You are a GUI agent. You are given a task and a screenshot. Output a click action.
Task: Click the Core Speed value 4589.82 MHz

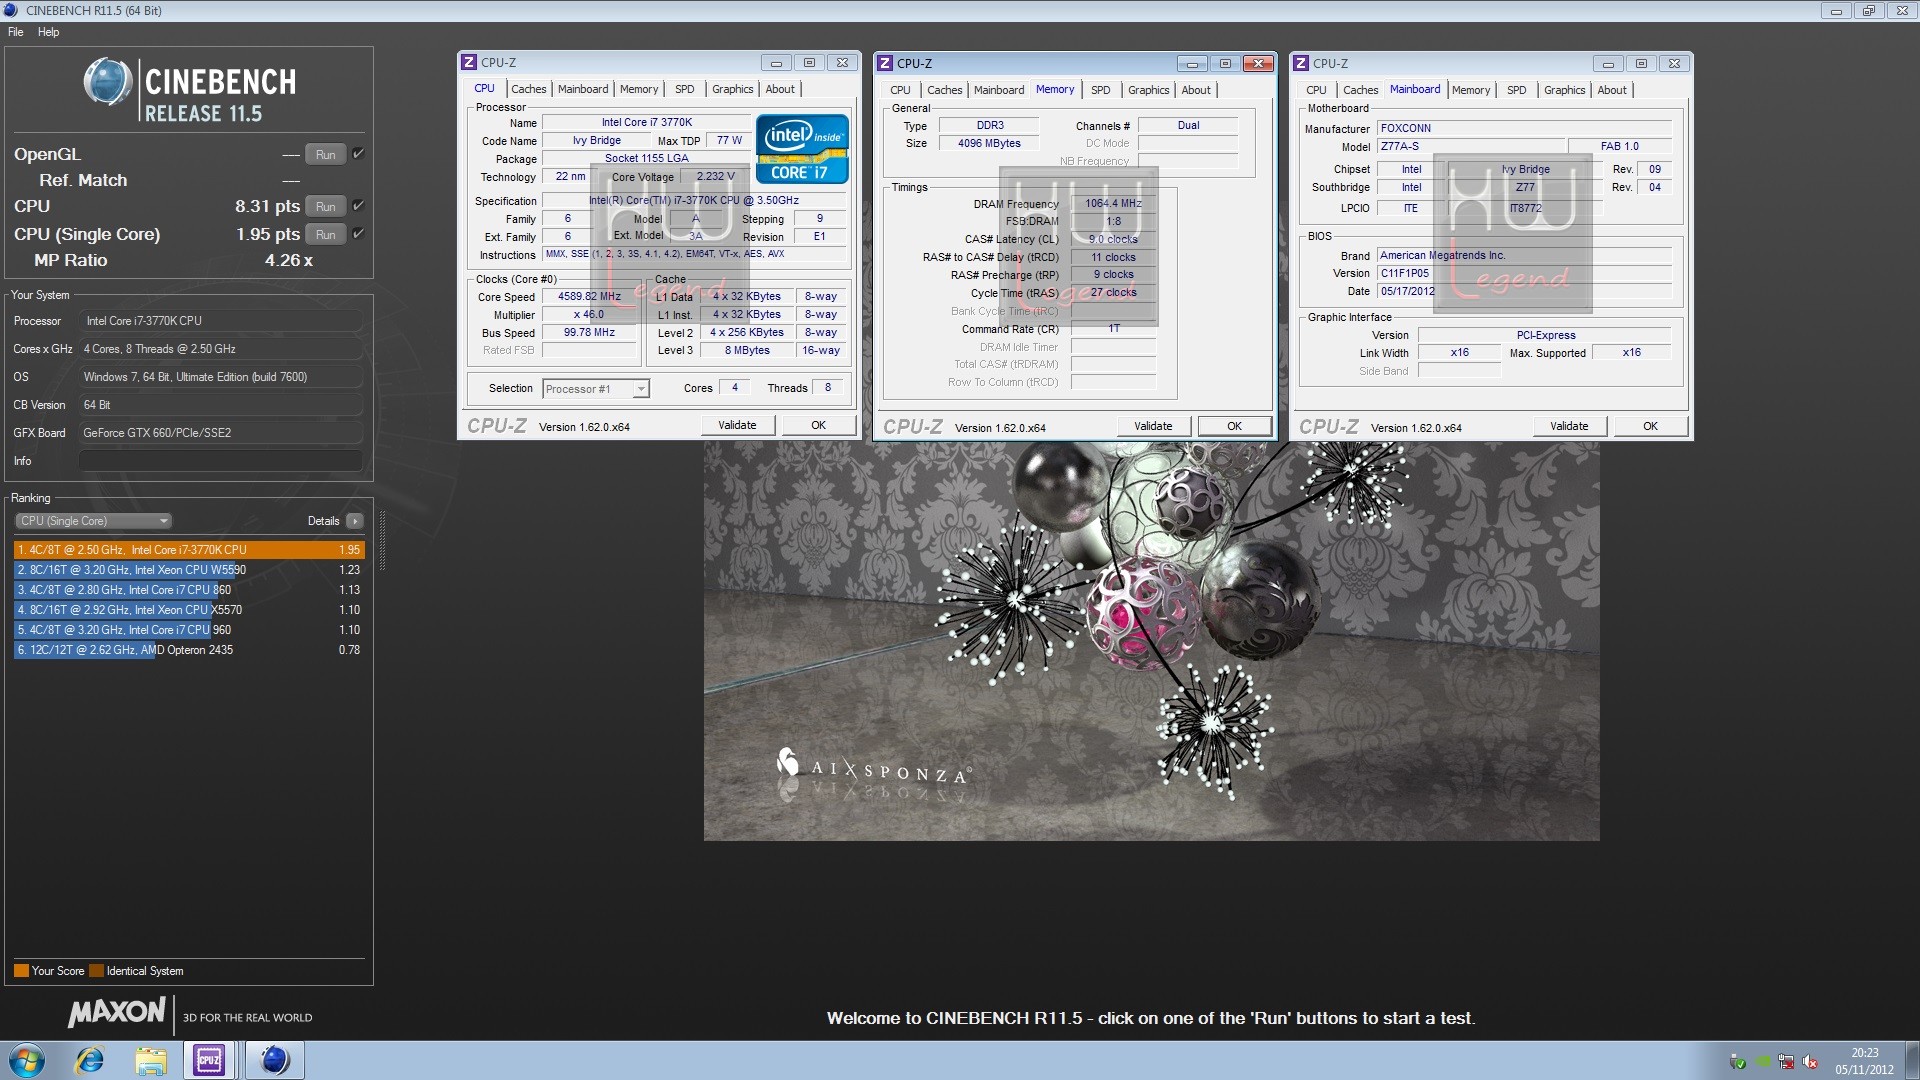click(589, 297)
